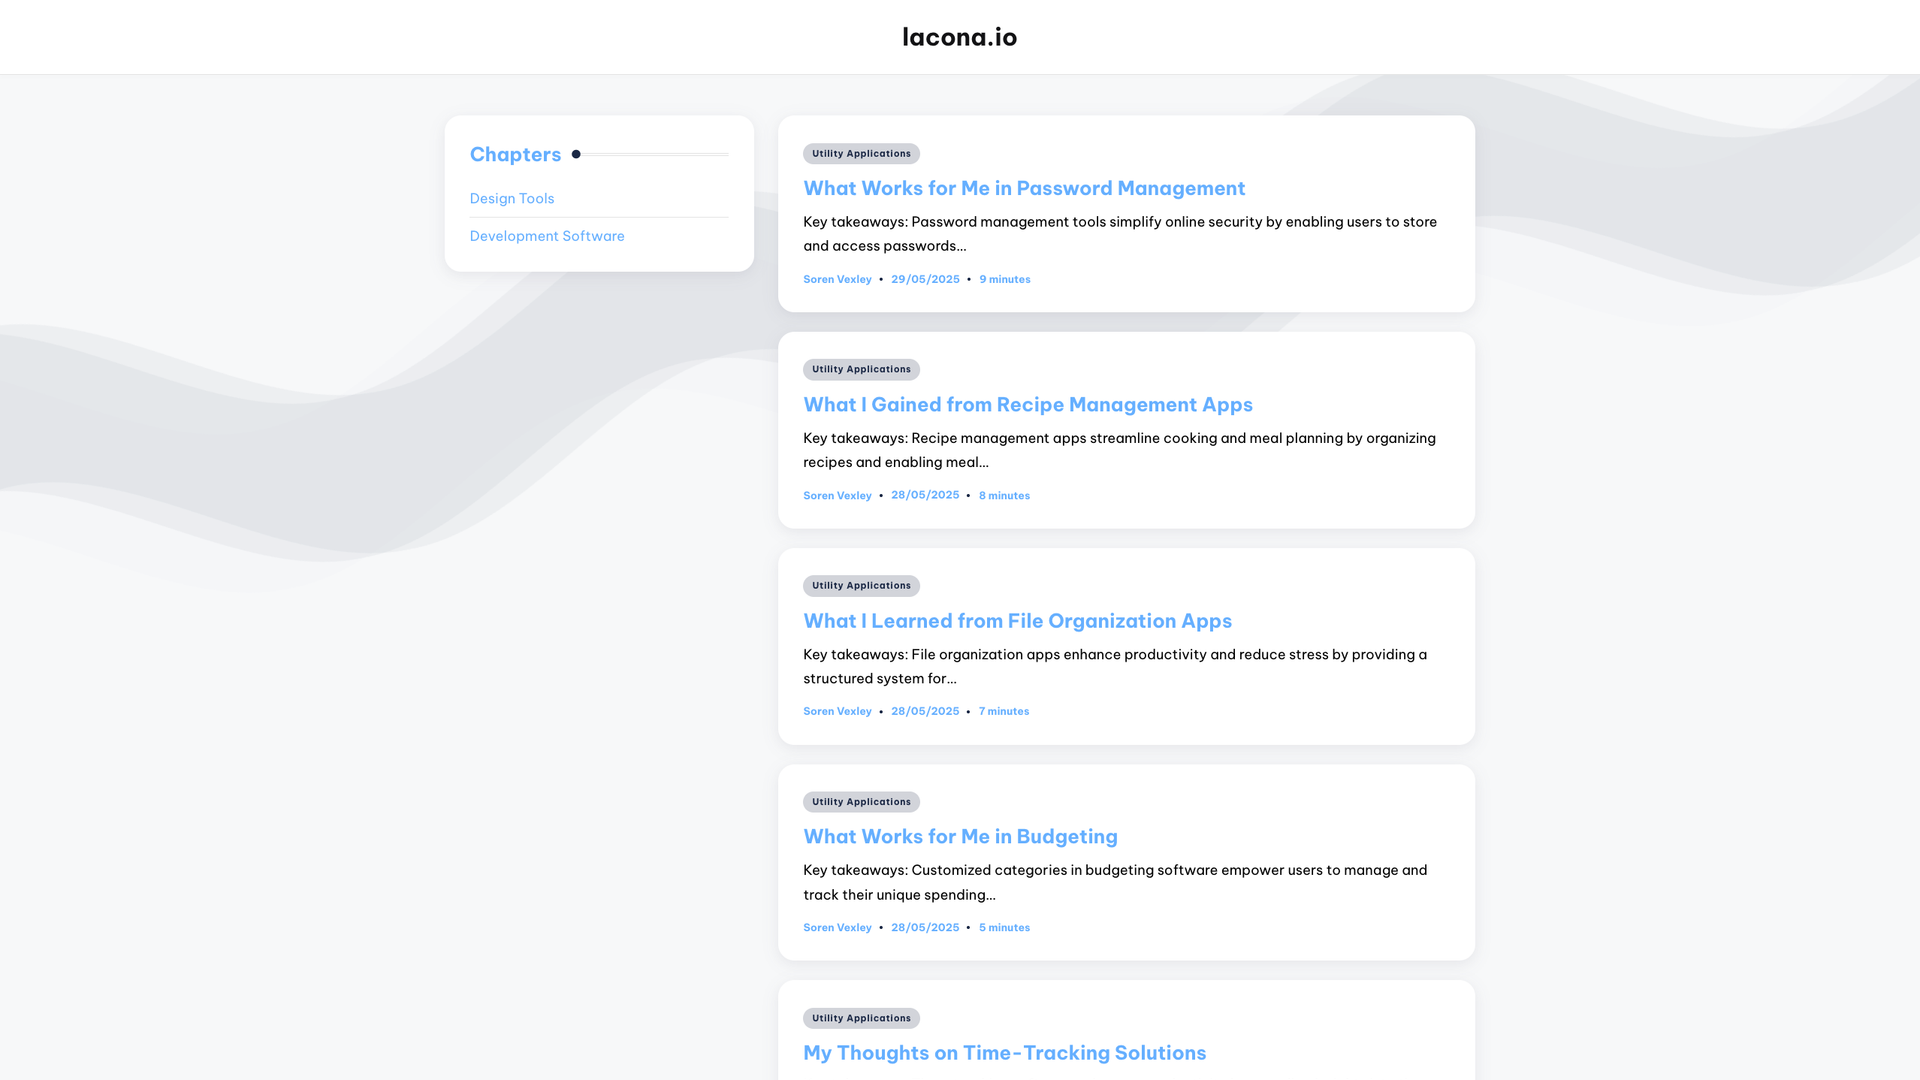Click the 9 minutes read time label

click(x=1004, y=279)
